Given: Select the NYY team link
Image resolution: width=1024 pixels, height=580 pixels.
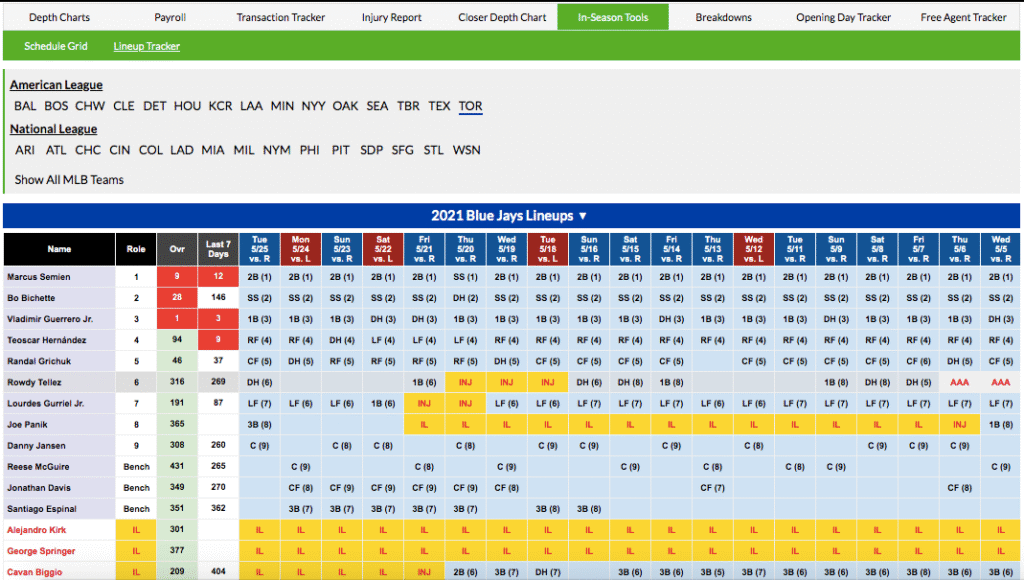Looking at the screenshot, I should pyautogui.click(x=313, y=106).
